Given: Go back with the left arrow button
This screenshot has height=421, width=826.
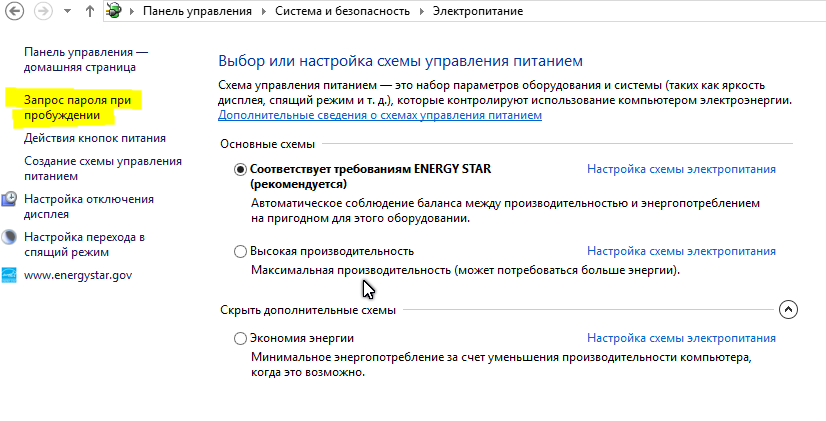Looking at the screenshot, I should [x=13, y=11].
